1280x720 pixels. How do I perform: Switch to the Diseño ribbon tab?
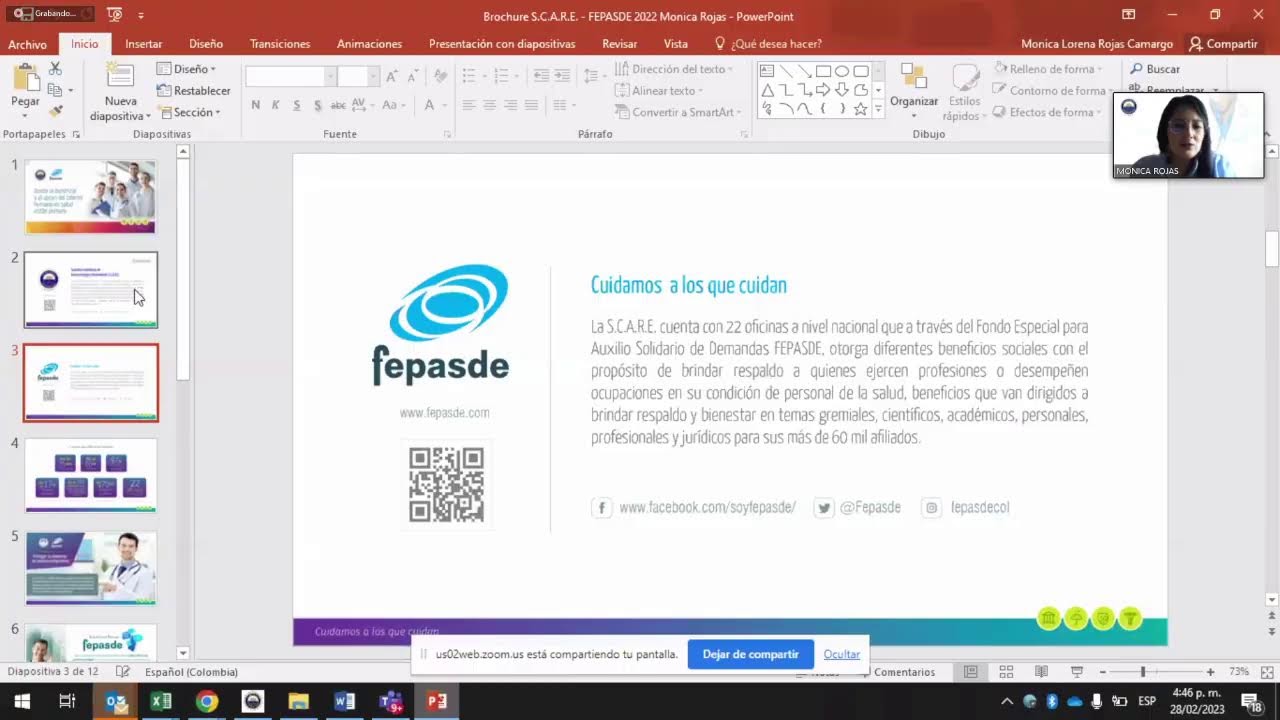coord(206,44)
